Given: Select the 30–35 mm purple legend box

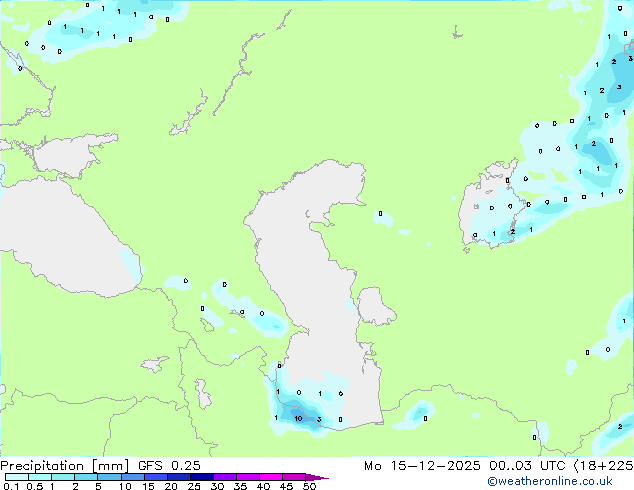Looking at the screenshot, I should [224, 477].
